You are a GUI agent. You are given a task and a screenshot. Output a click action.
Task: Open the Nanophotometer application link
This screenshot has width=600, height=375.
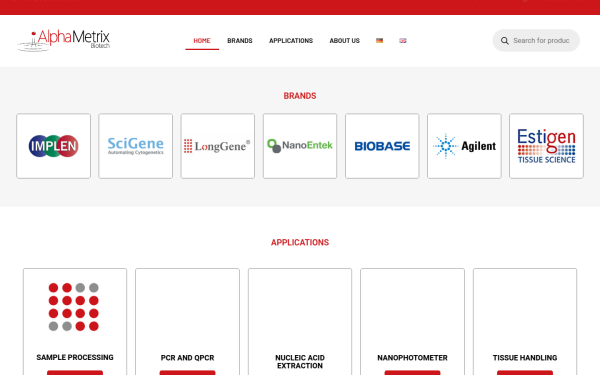click(x=412, y=358)
